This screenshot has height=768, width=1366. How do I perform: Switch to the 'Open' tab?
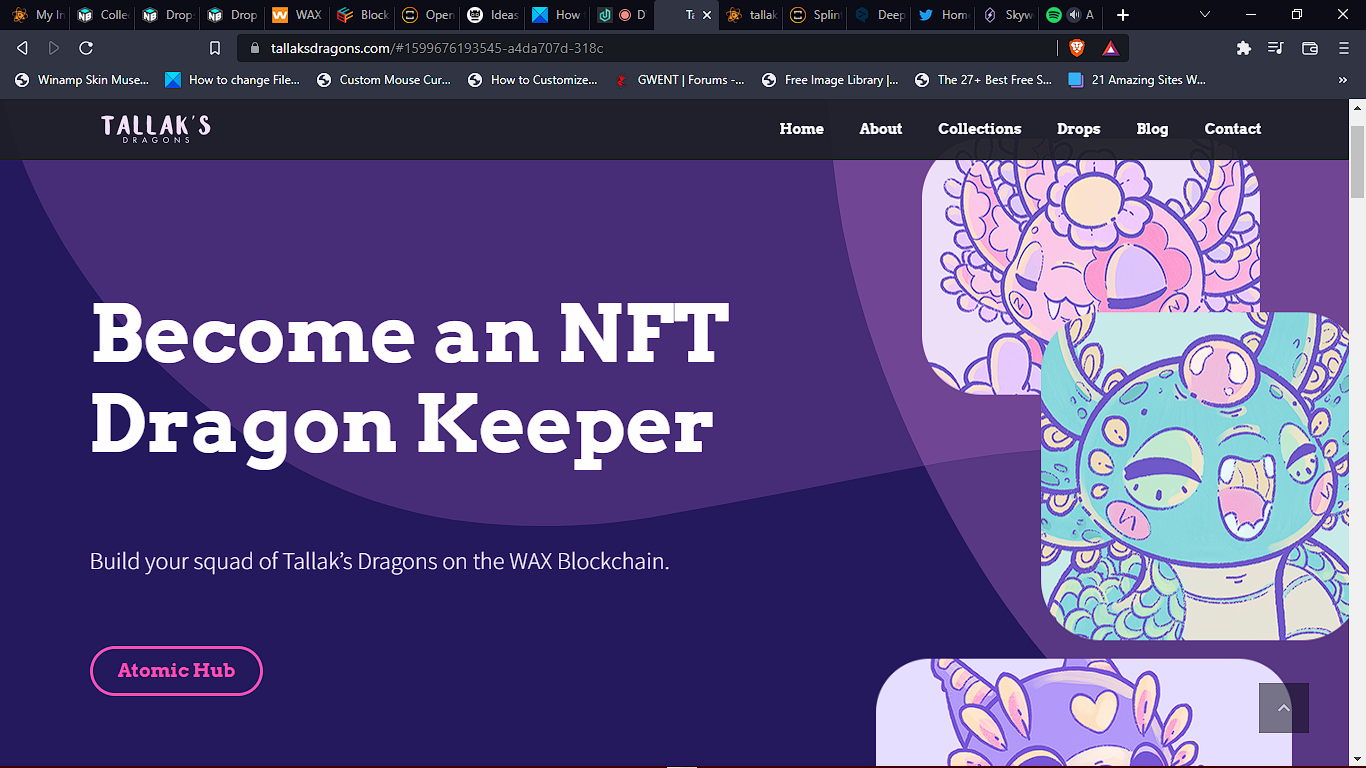point(427,15)
